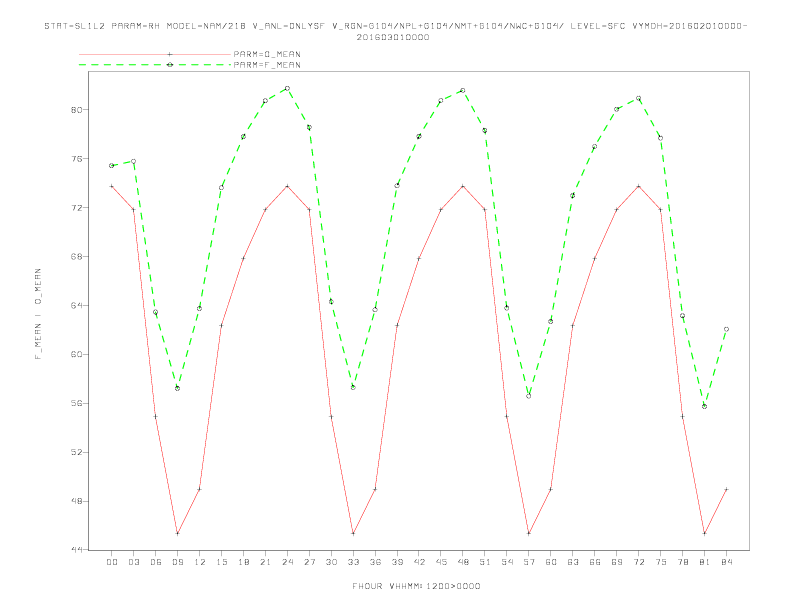Click x-axis tick label 42
This screenshot has height=612, width=792.
coord(419,562)
